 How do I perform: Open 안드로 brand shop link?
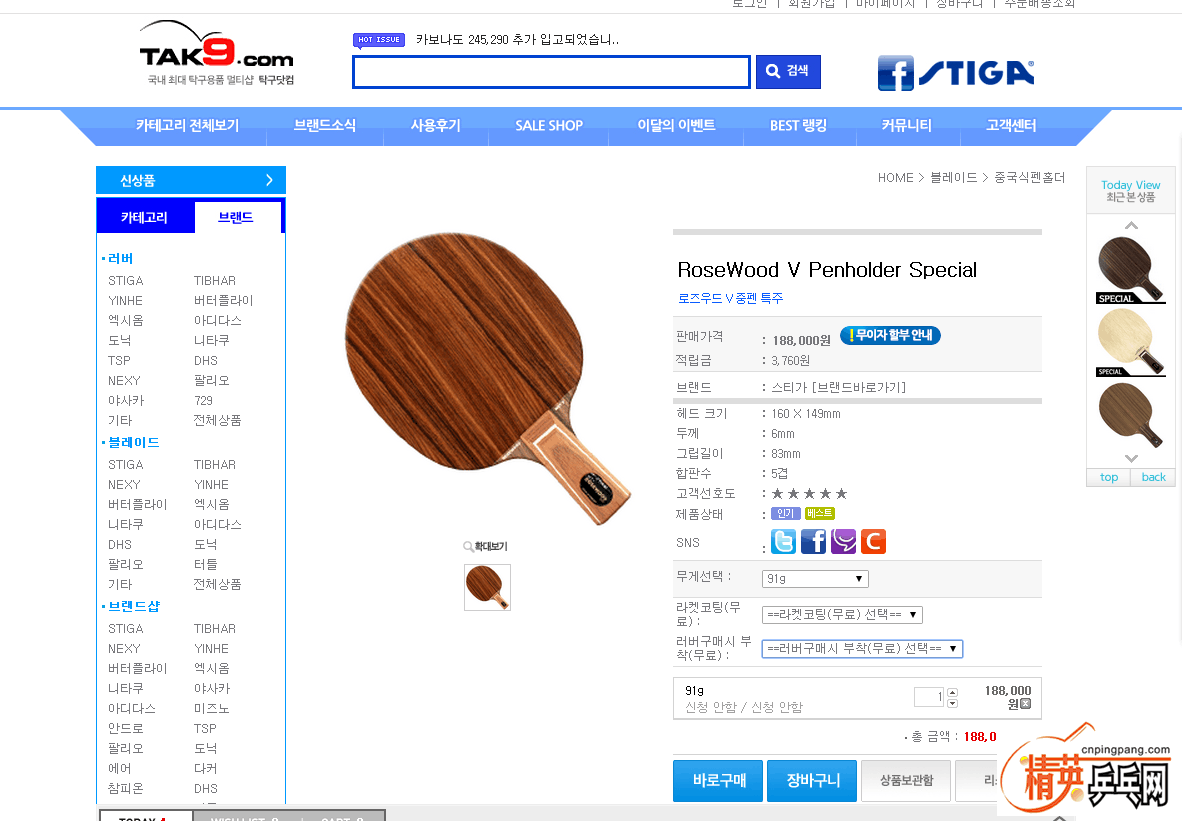(125, 728)
